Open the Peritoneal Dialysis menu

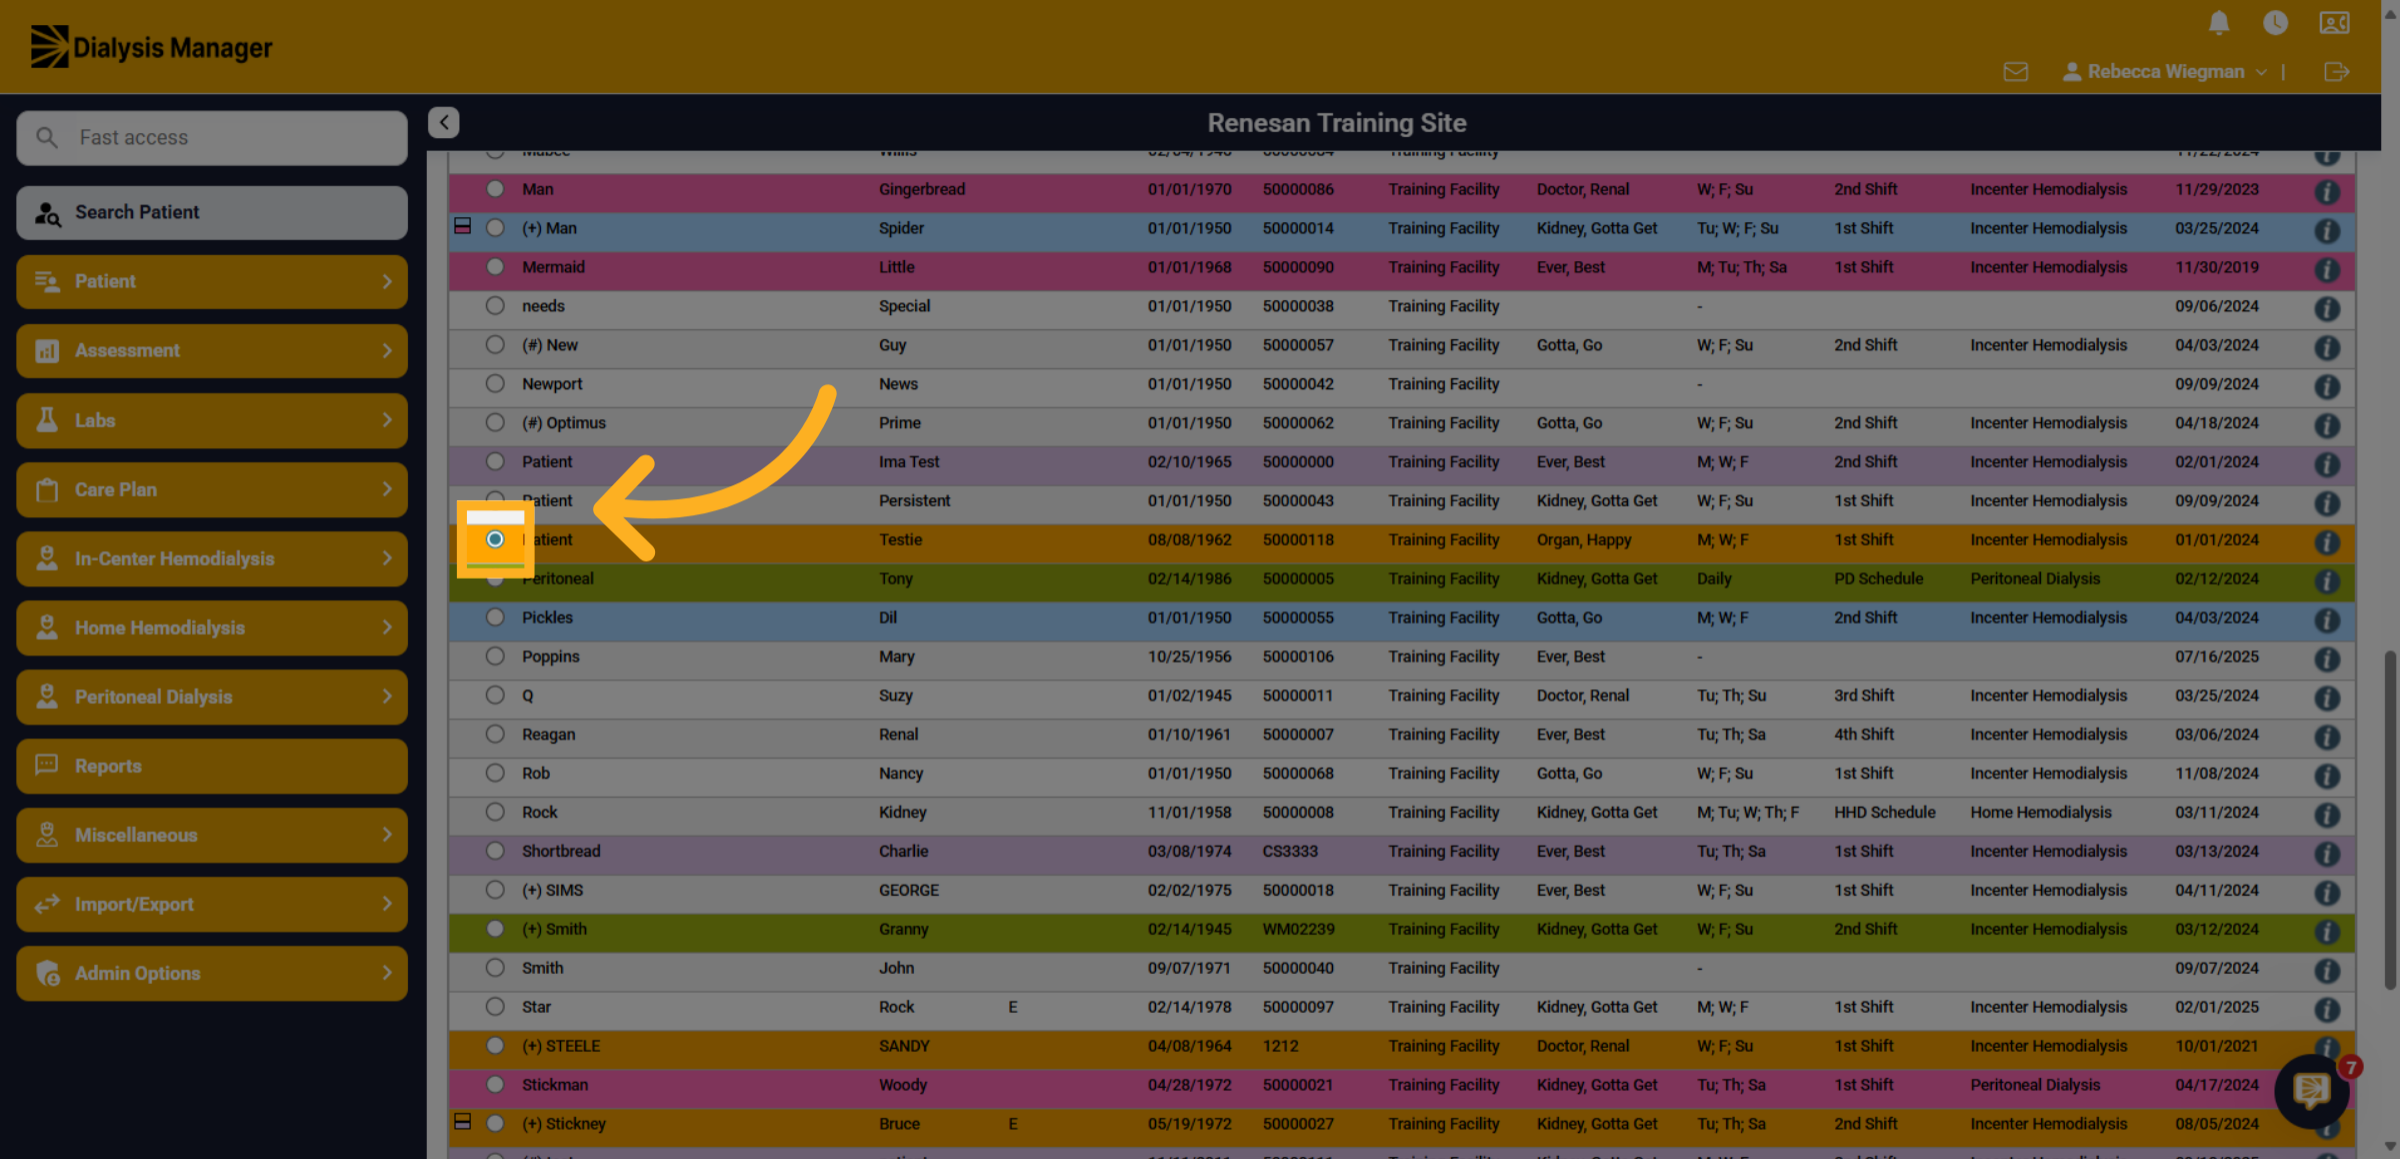click(x=212, y=697)
